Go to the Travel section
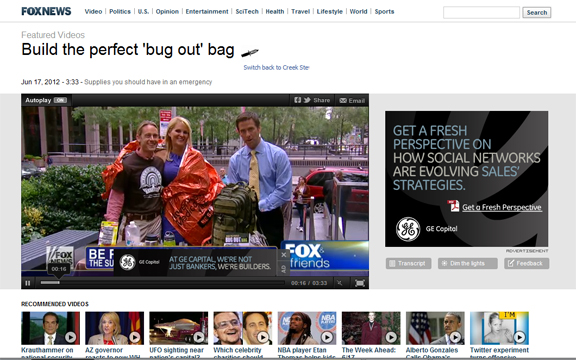Viewport: 576px width, 360px height. tap(300, 11)
